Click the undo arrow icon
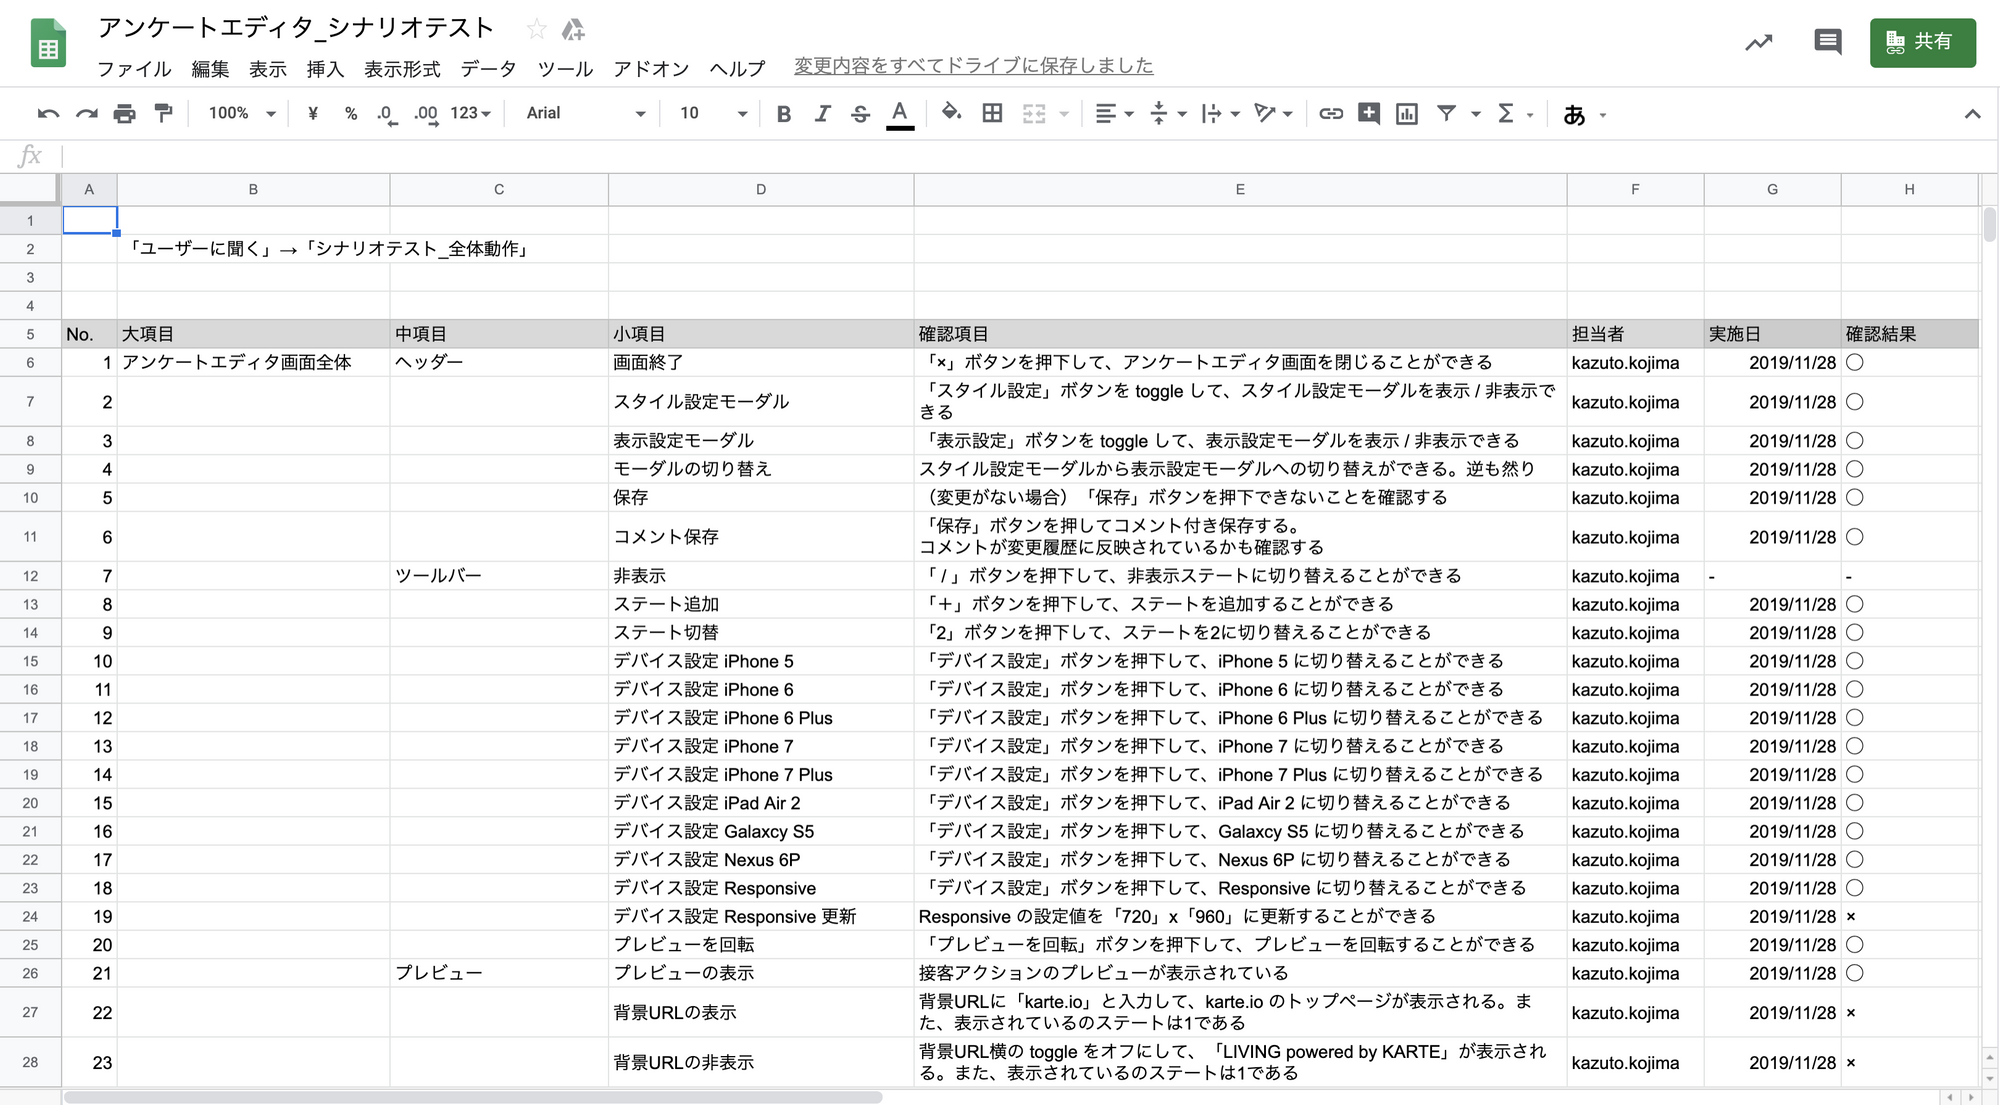This screenshot has width=2000, height=1105. coord(47,114)
